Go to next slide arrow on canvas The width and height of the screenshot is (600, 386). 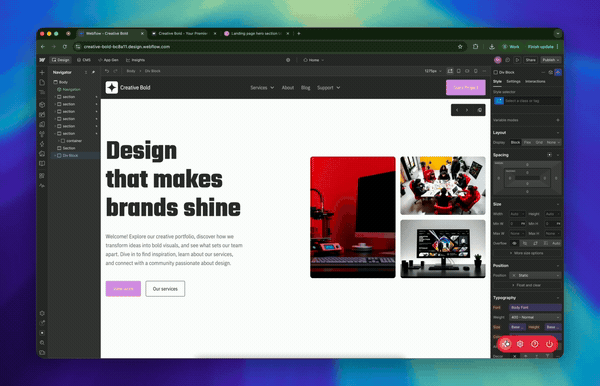tap(467, 110)
